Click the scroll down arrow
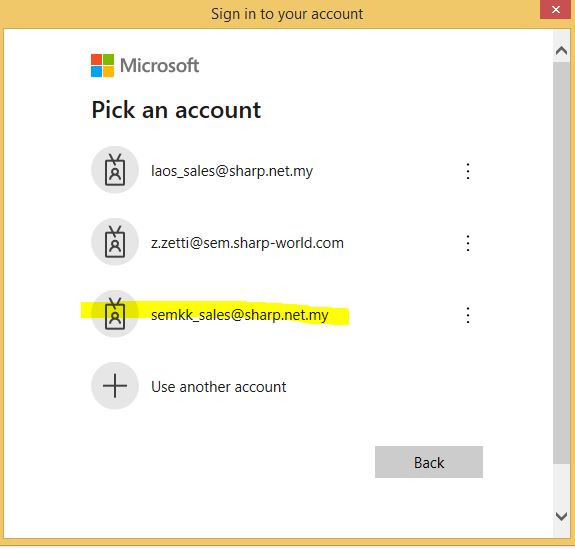Viewport: 575px width, 549px height. [x=561, y=516]
